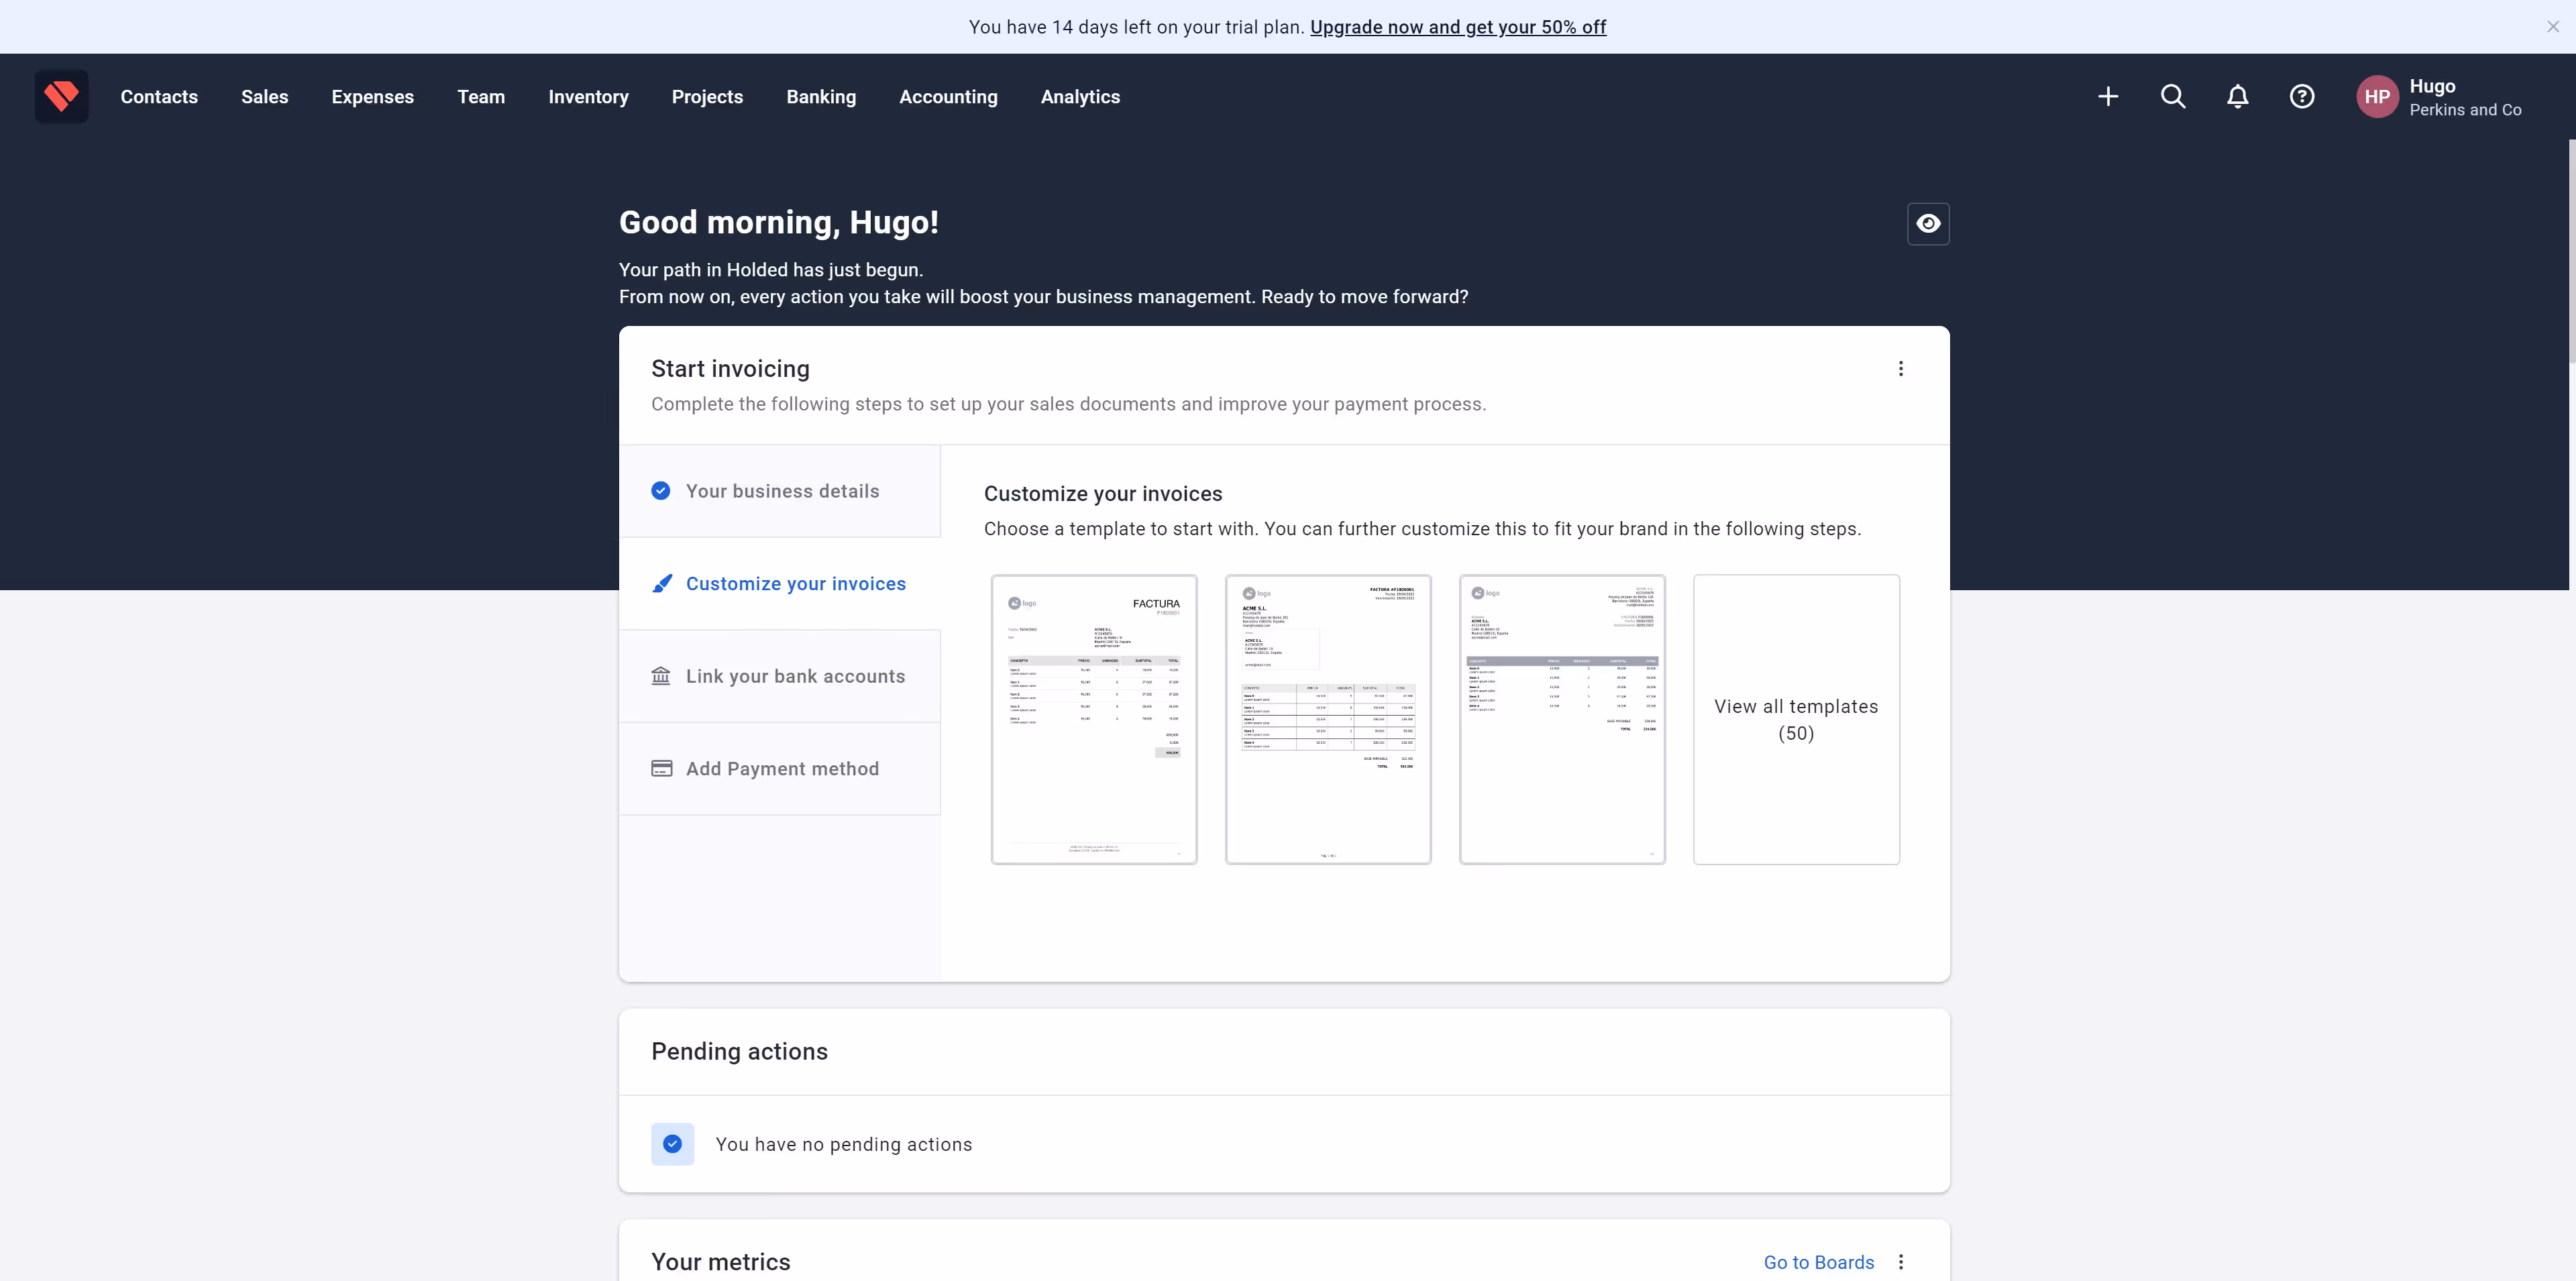Open Your metrics three-dot menu
Viewport: 2576px width, 1281px height.
tap(1900, 1262)
